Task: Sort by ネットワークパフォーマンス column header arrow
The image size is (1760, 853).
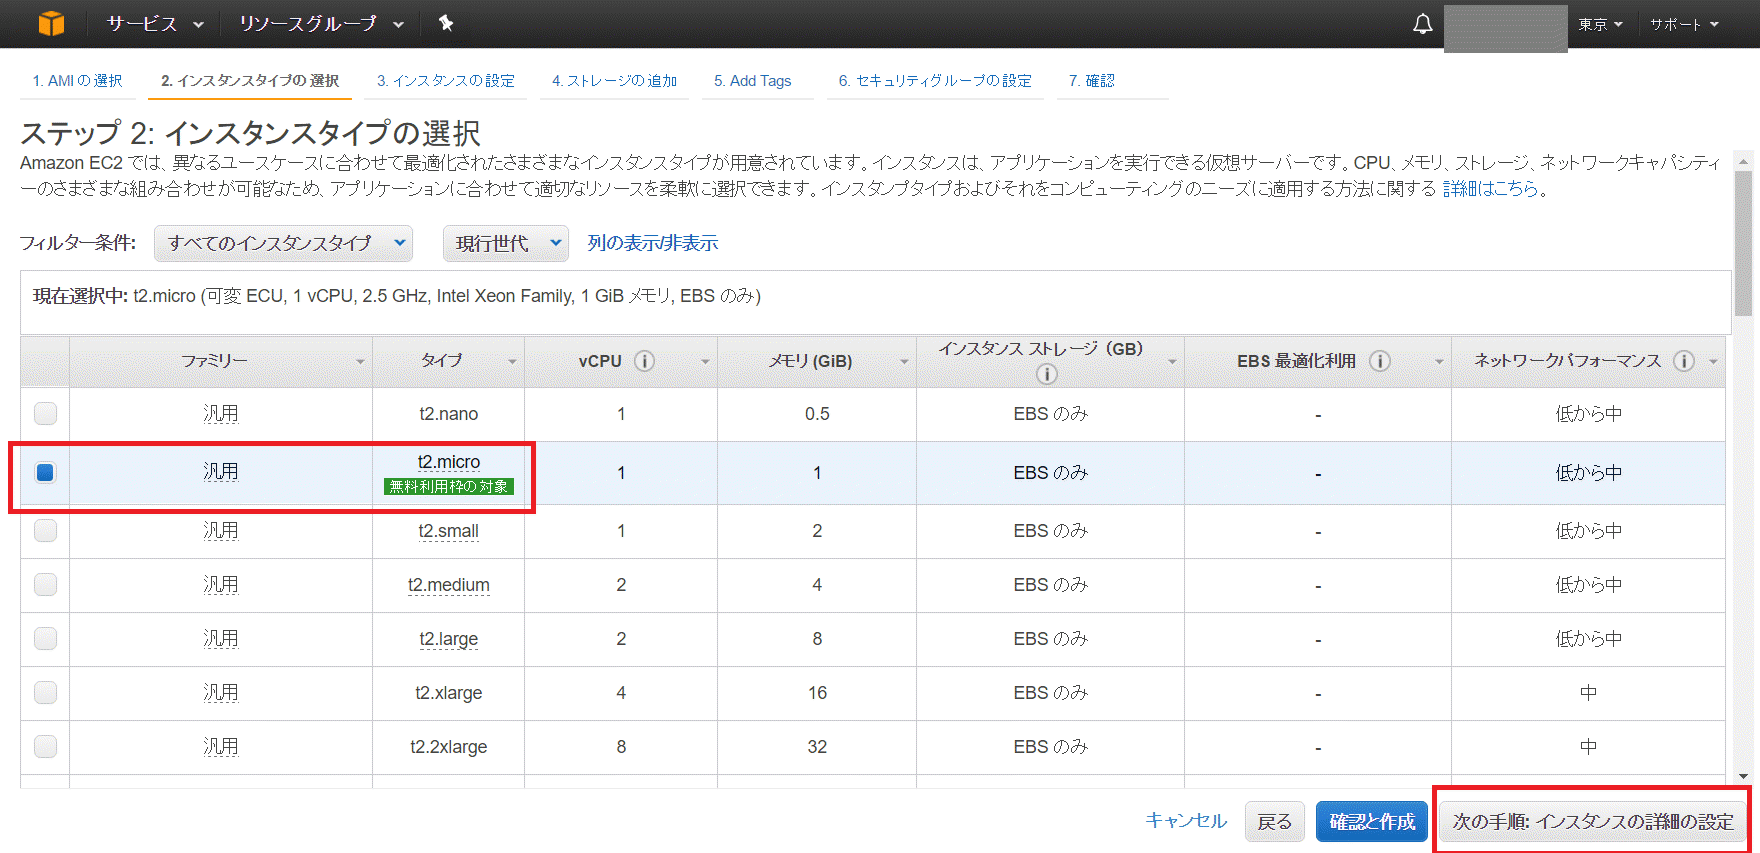Action: click(1713, 362)
